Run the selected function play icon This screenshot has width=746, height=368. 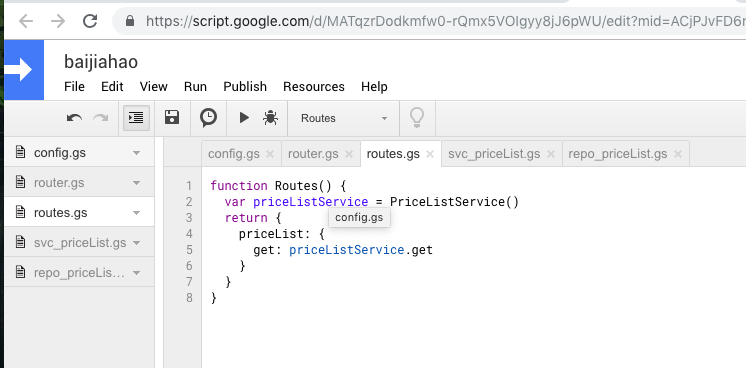244,118
